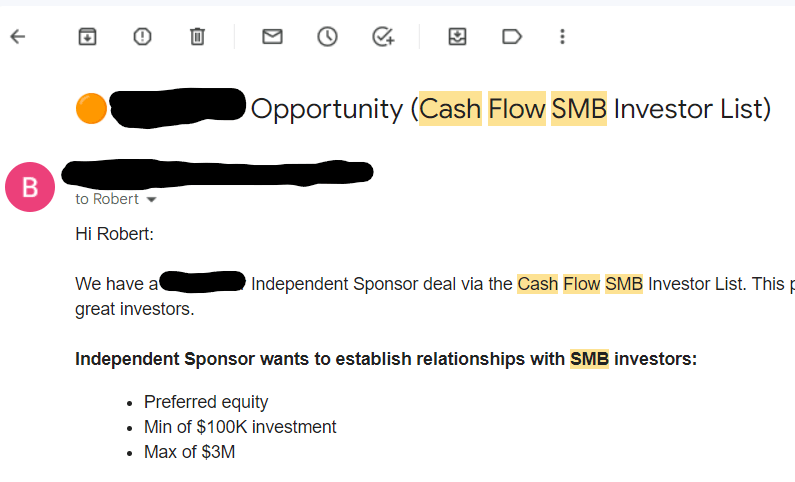Snooze this email with clock icon
The height and width of the screenshot is (482, 795).
tap(328, 36)
